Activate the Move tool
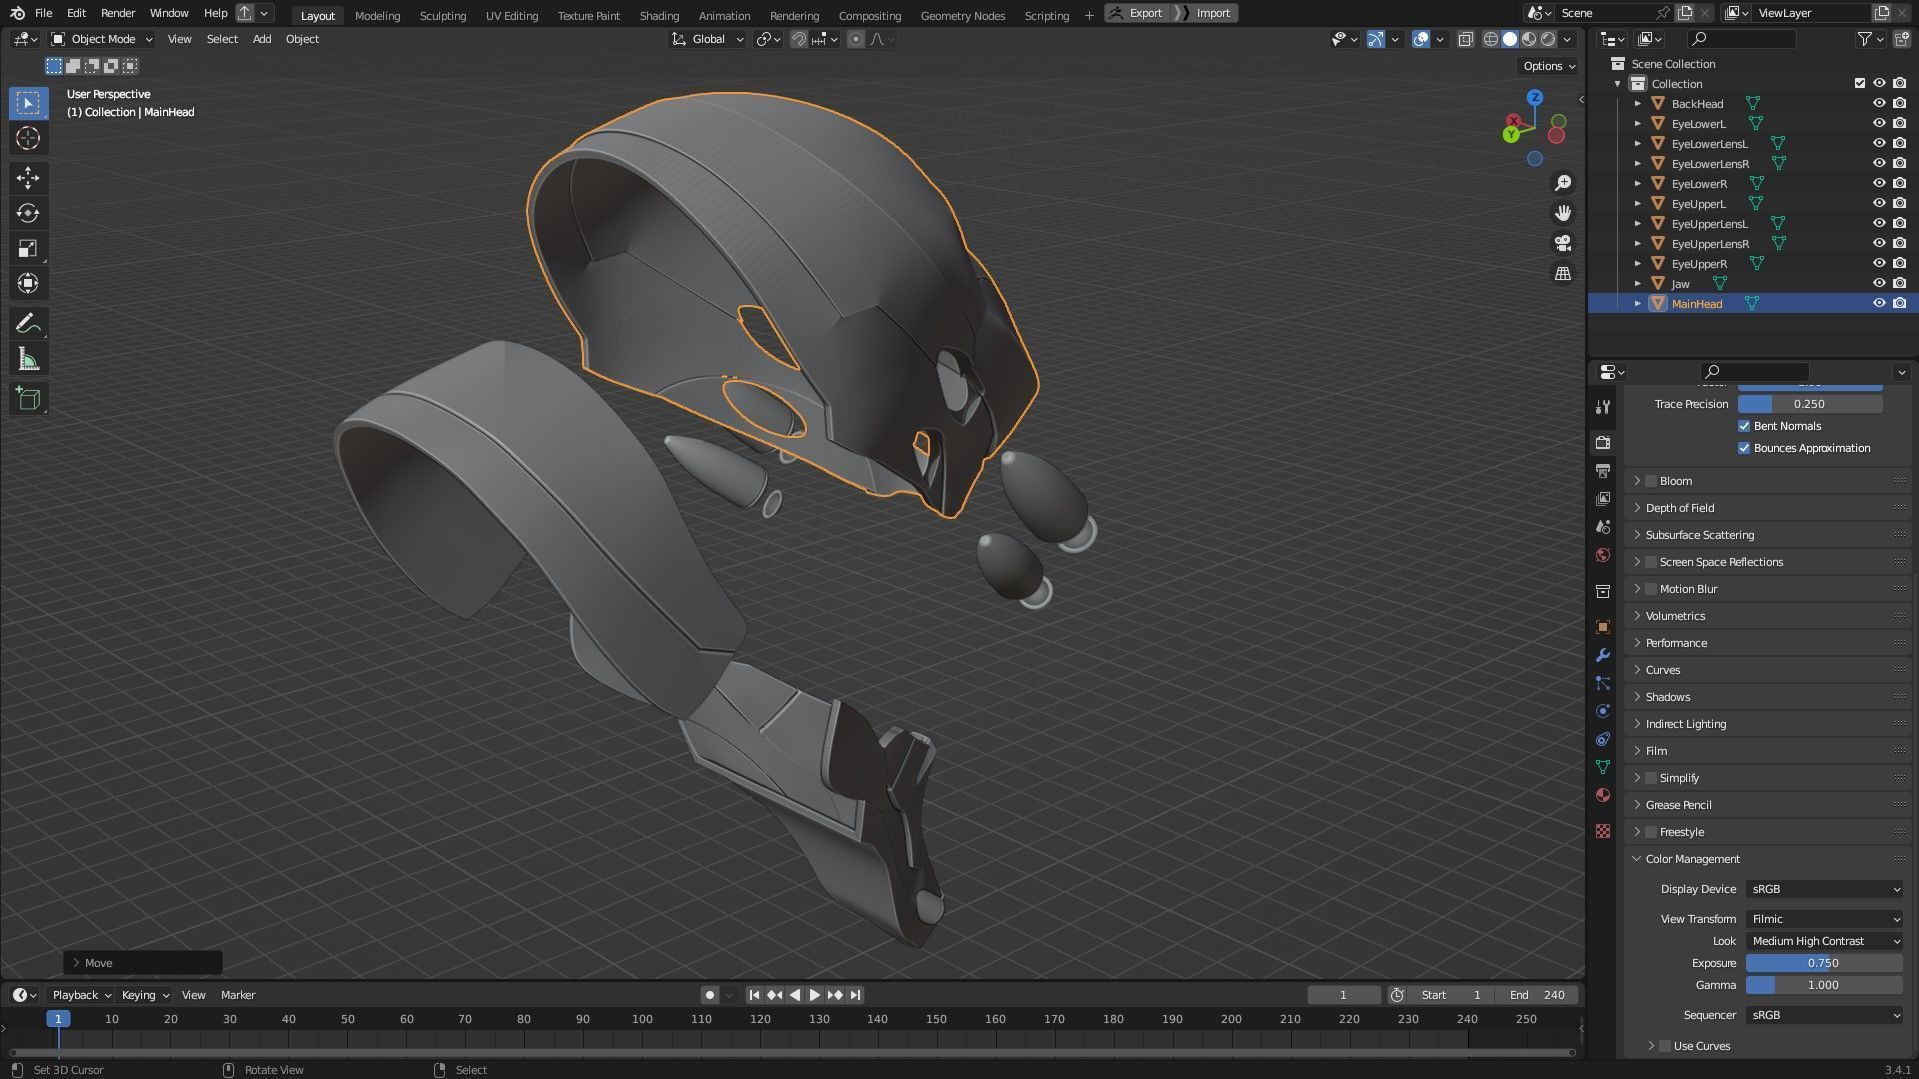This screenshot has height=1079, width=1919. pyautogui.click(x=28, y=178)
